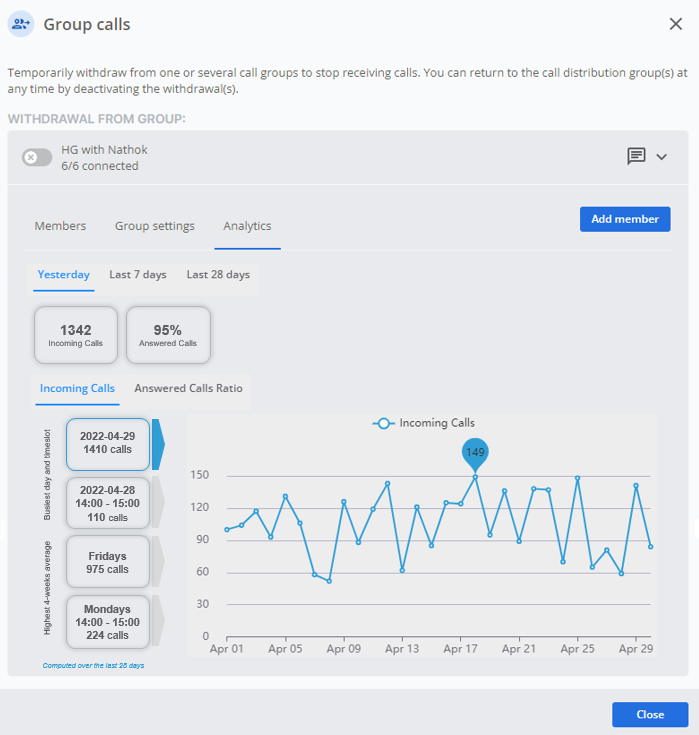Image resolution: width=699 pixels, height=735 pixels.
Task: Open the message comment icon for HG with Nathok
Action: coord(636,156)
